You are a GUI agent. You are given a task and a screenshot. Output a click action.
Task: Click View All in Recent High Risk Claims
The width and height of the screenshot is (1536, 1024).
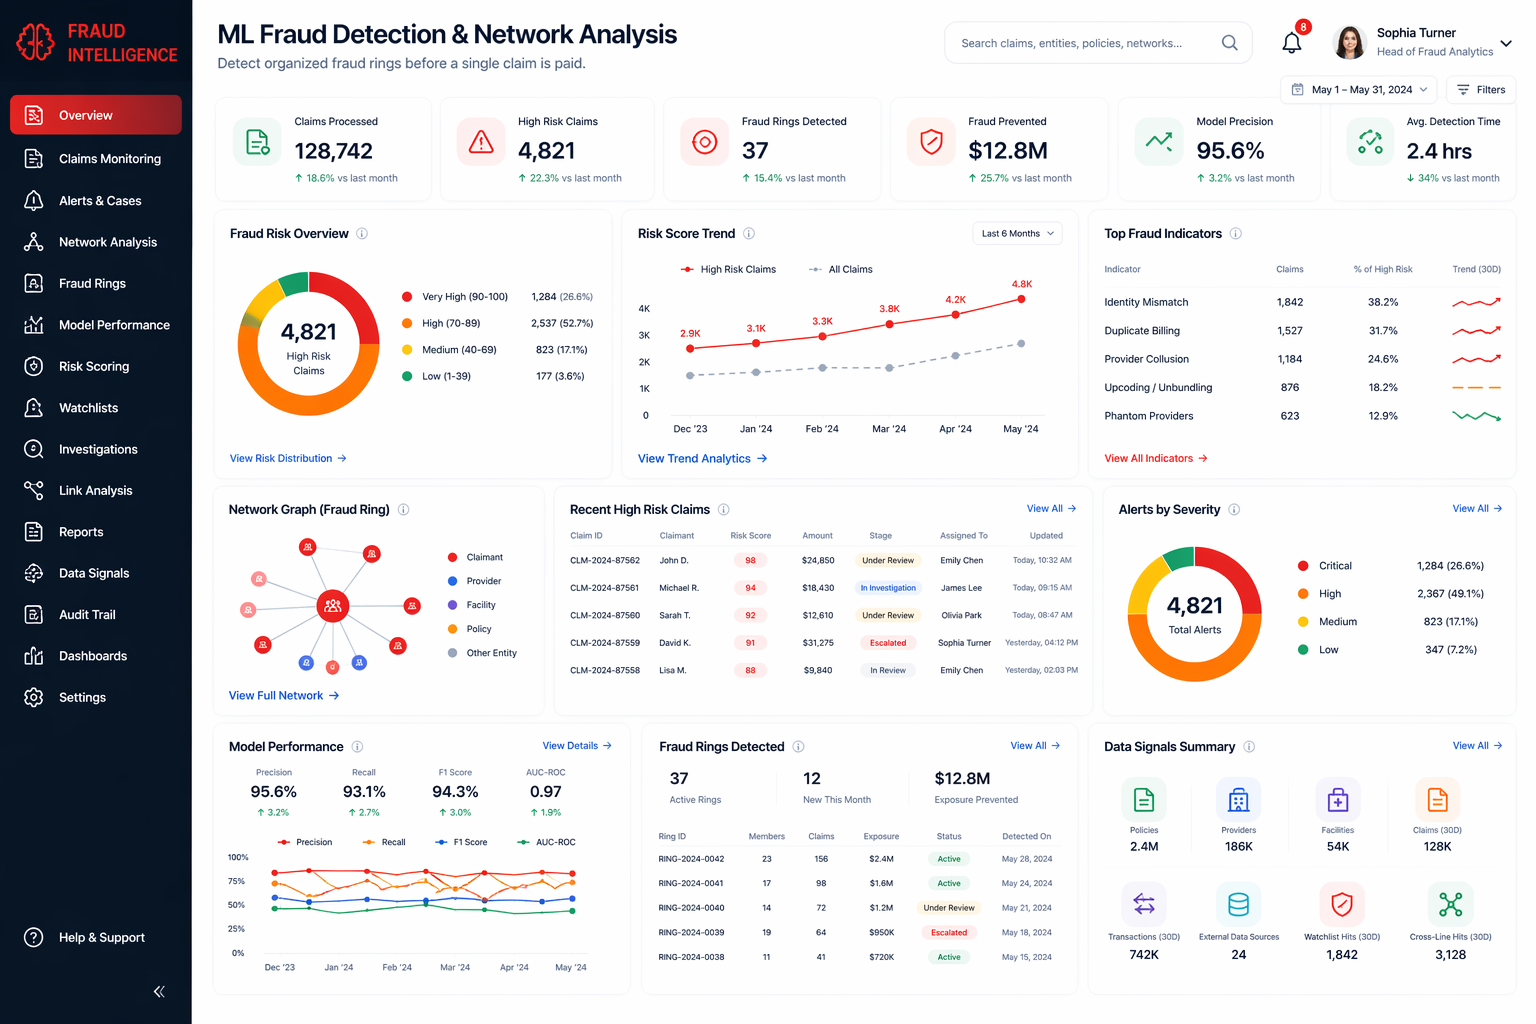tap(1051, 509)
